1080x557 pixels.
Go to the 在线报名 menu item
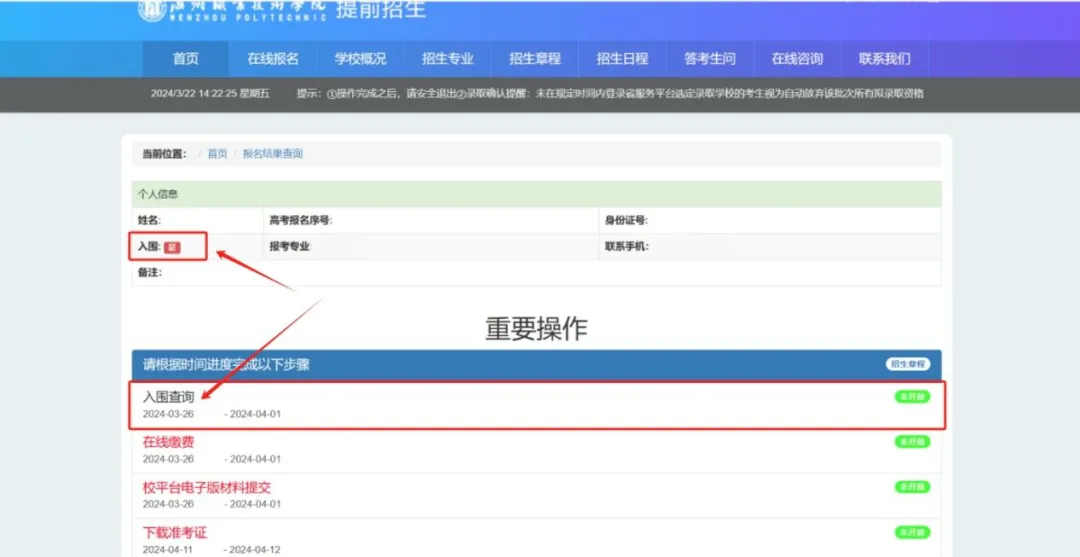pyautogui.click(x=273, y=59)
